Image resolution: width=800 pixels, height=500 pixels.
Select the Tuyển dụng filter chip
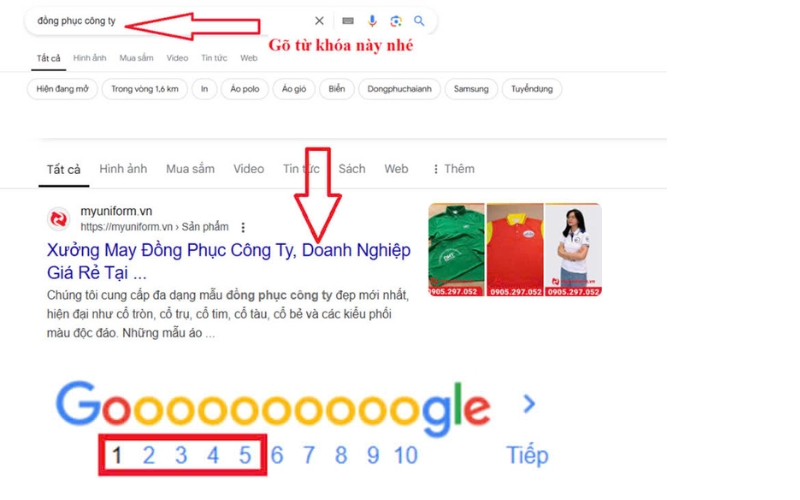[x=532, y=89]
